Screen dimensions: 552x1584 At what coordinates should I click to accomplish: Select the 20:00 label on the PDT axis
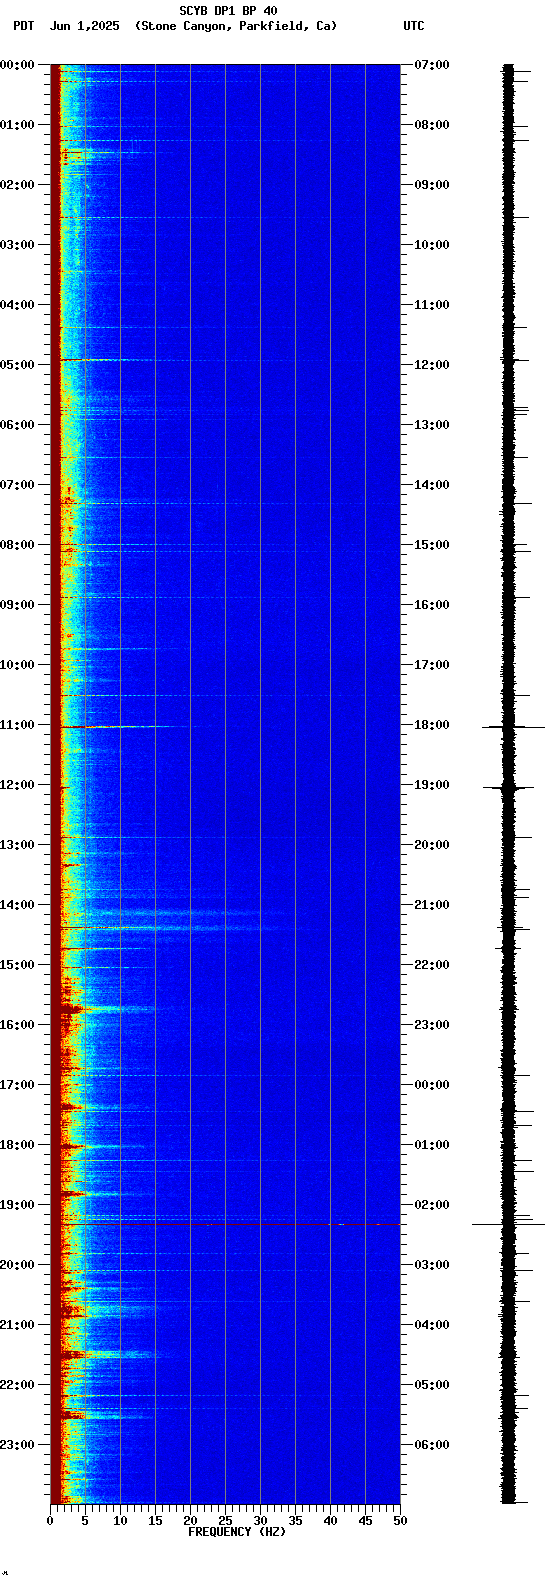[x=16, y=1265]
